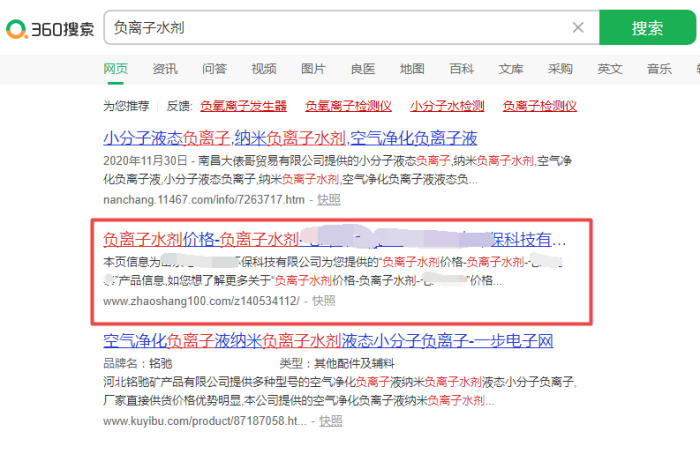The height and width of the screenshot is (454, 700).
Task: Open suggested search 小分子水检测
Action: (447, 106)
